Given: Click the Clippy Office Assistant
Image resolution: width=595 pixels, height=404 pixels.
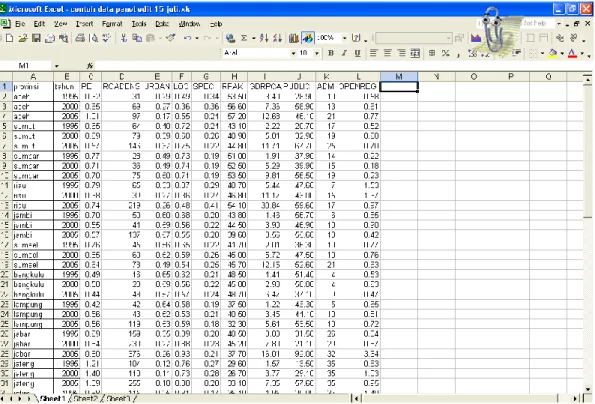Looking at the screenshot, I should tap(494, 30).
